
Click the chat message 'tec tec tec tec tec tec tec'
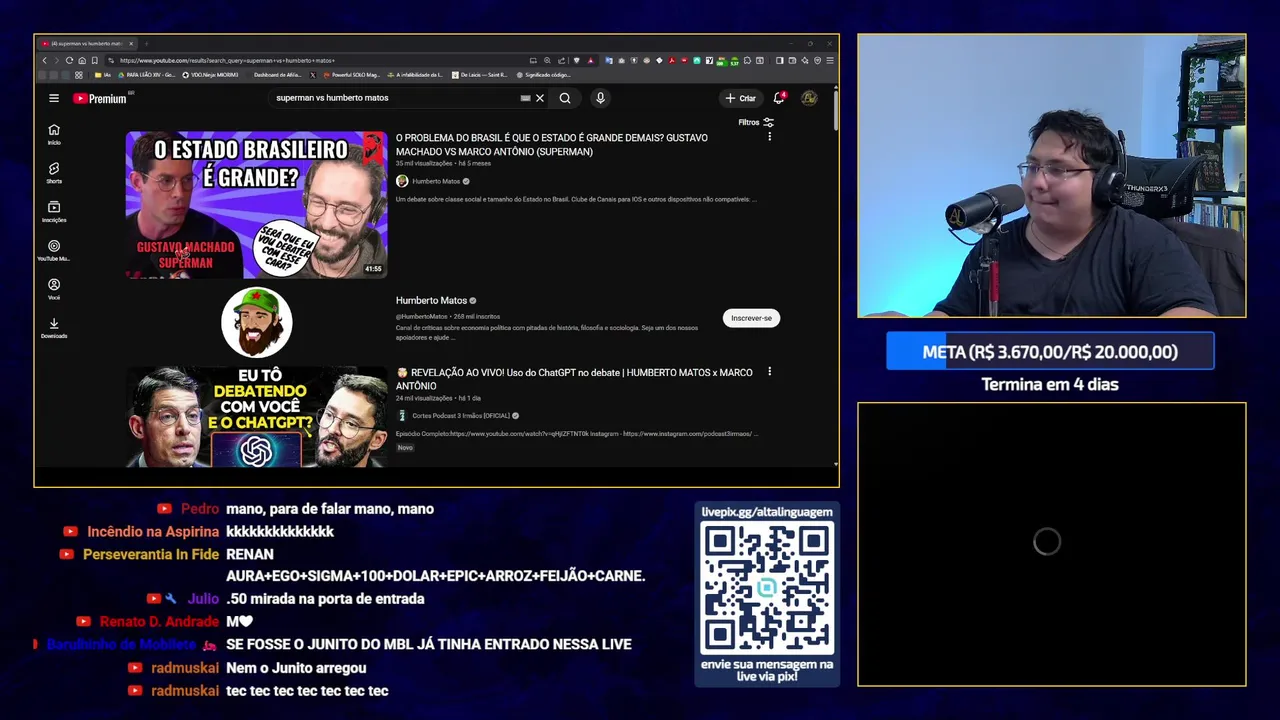click(307, 691)
